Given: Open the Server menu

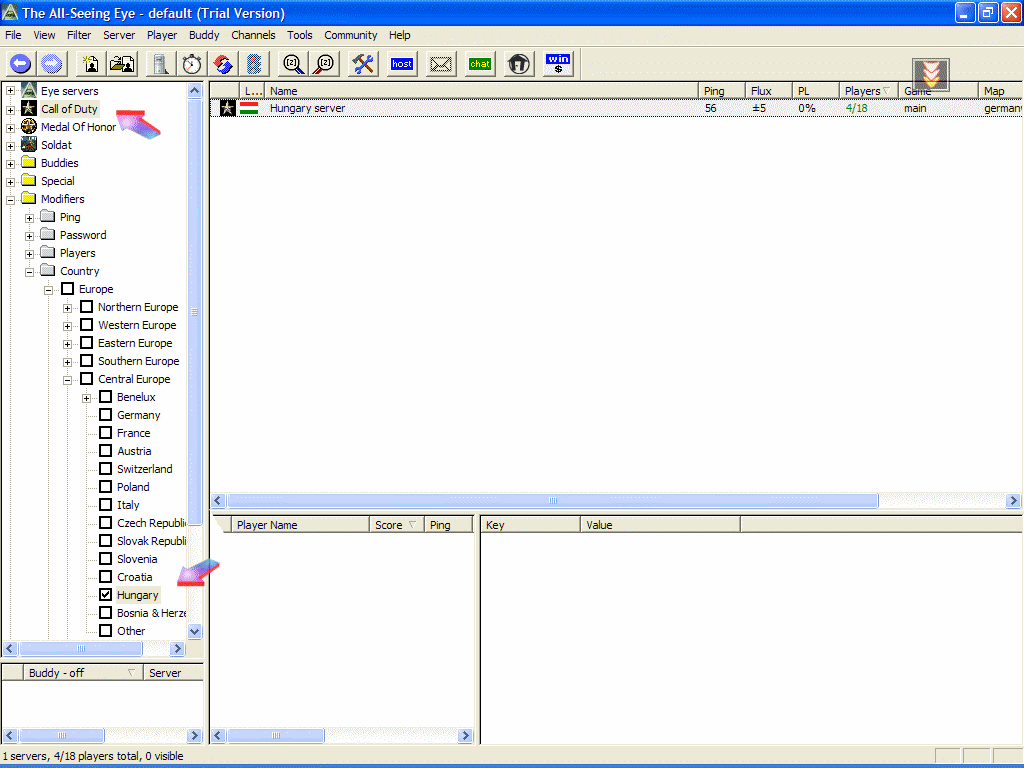Looking at the screenshot, I should (x=119, y=35).
